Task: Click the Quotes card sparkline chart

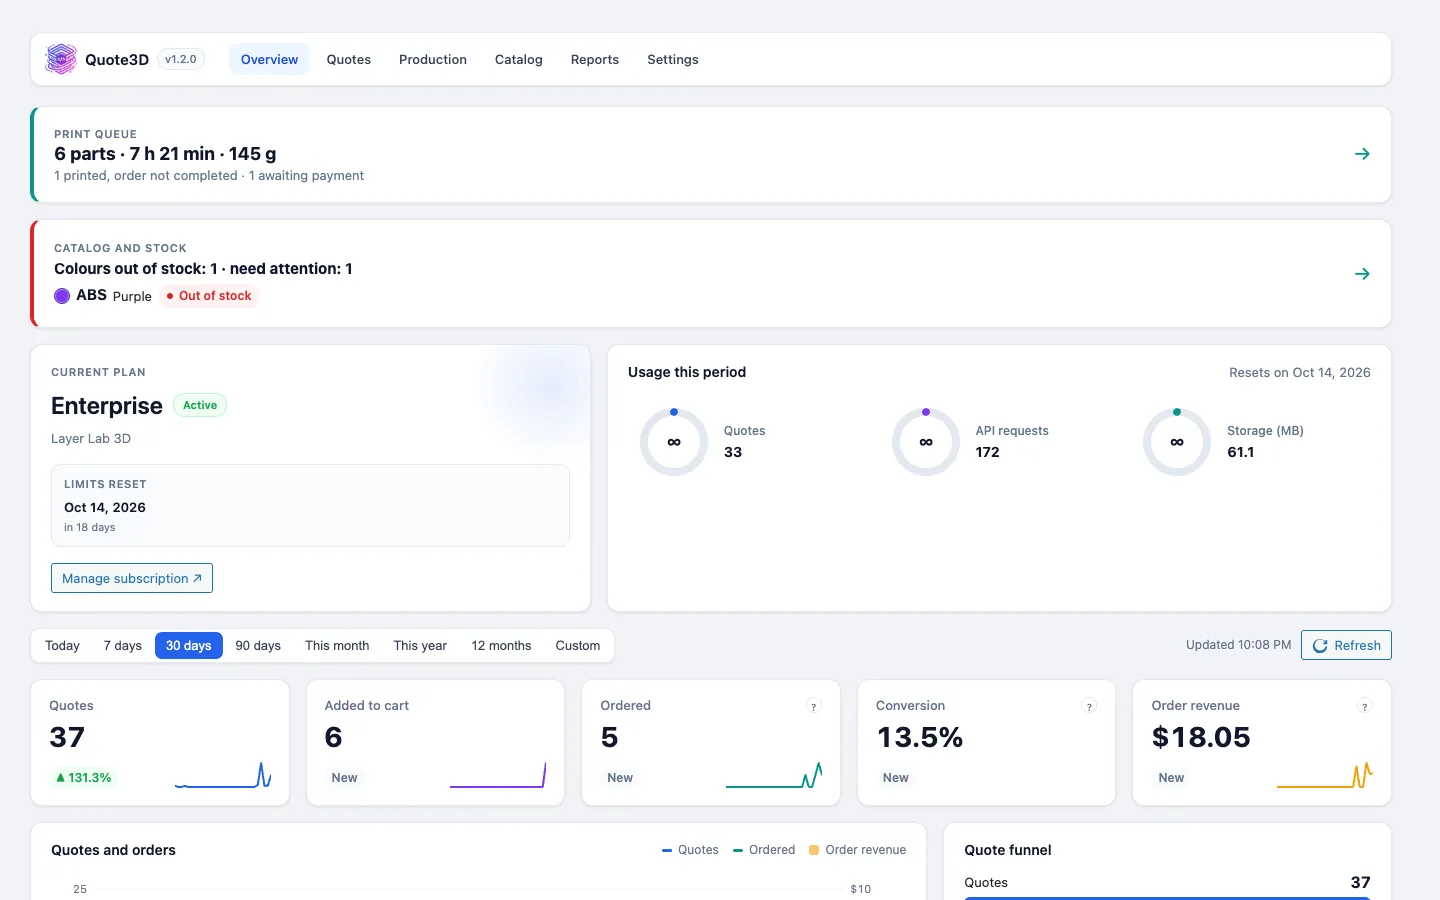Action: (x=223, y=775)
